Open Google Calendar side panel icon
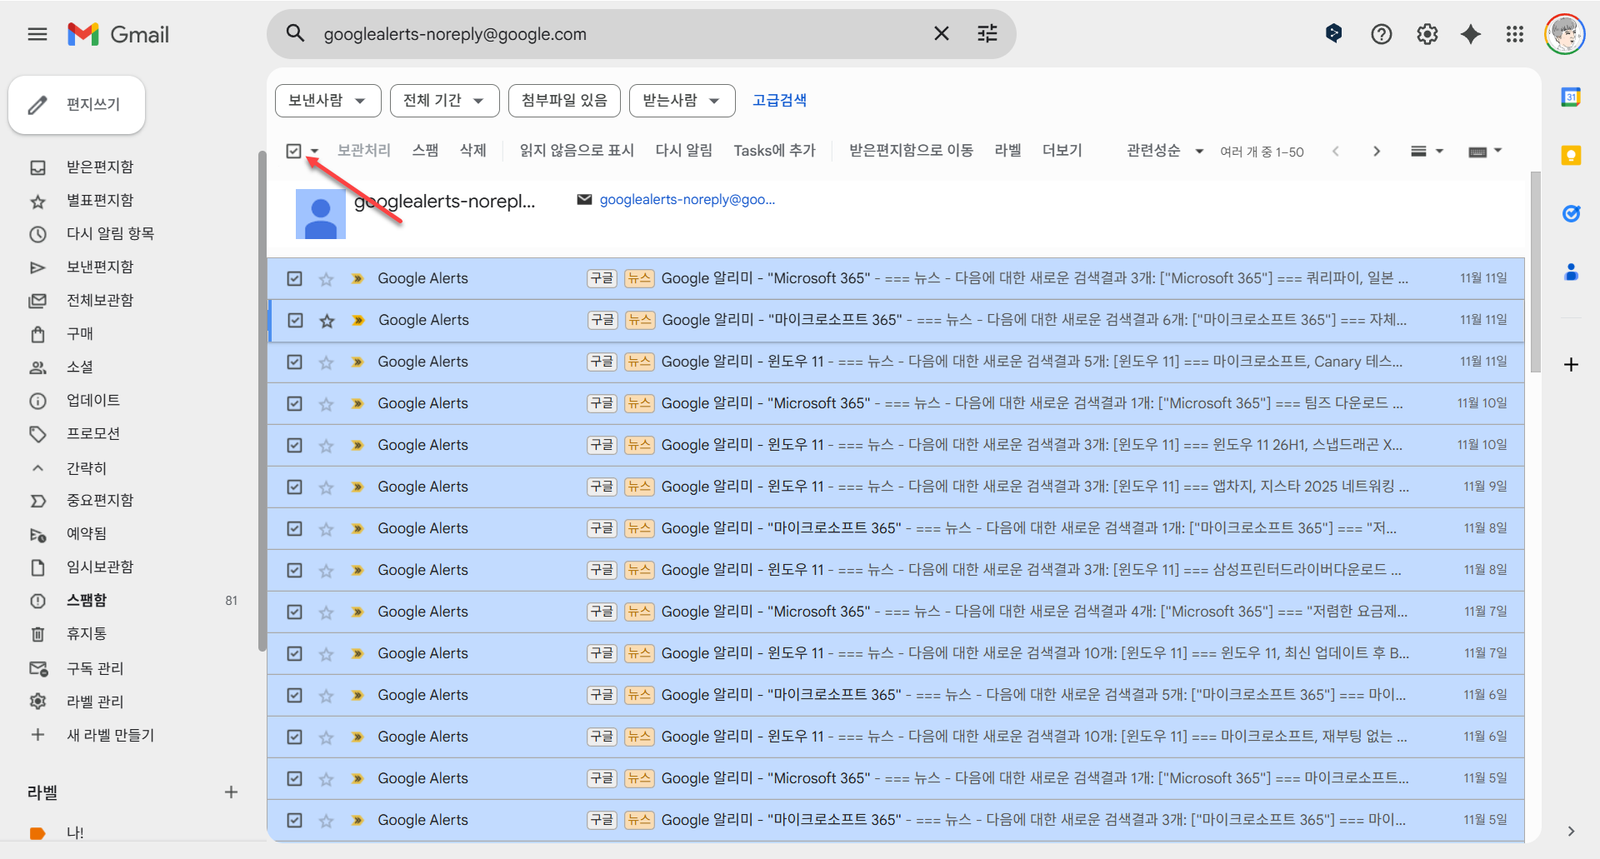The width and height of the screenshot is (1600, 859). pyautogui.click(x=1571, y=97)
